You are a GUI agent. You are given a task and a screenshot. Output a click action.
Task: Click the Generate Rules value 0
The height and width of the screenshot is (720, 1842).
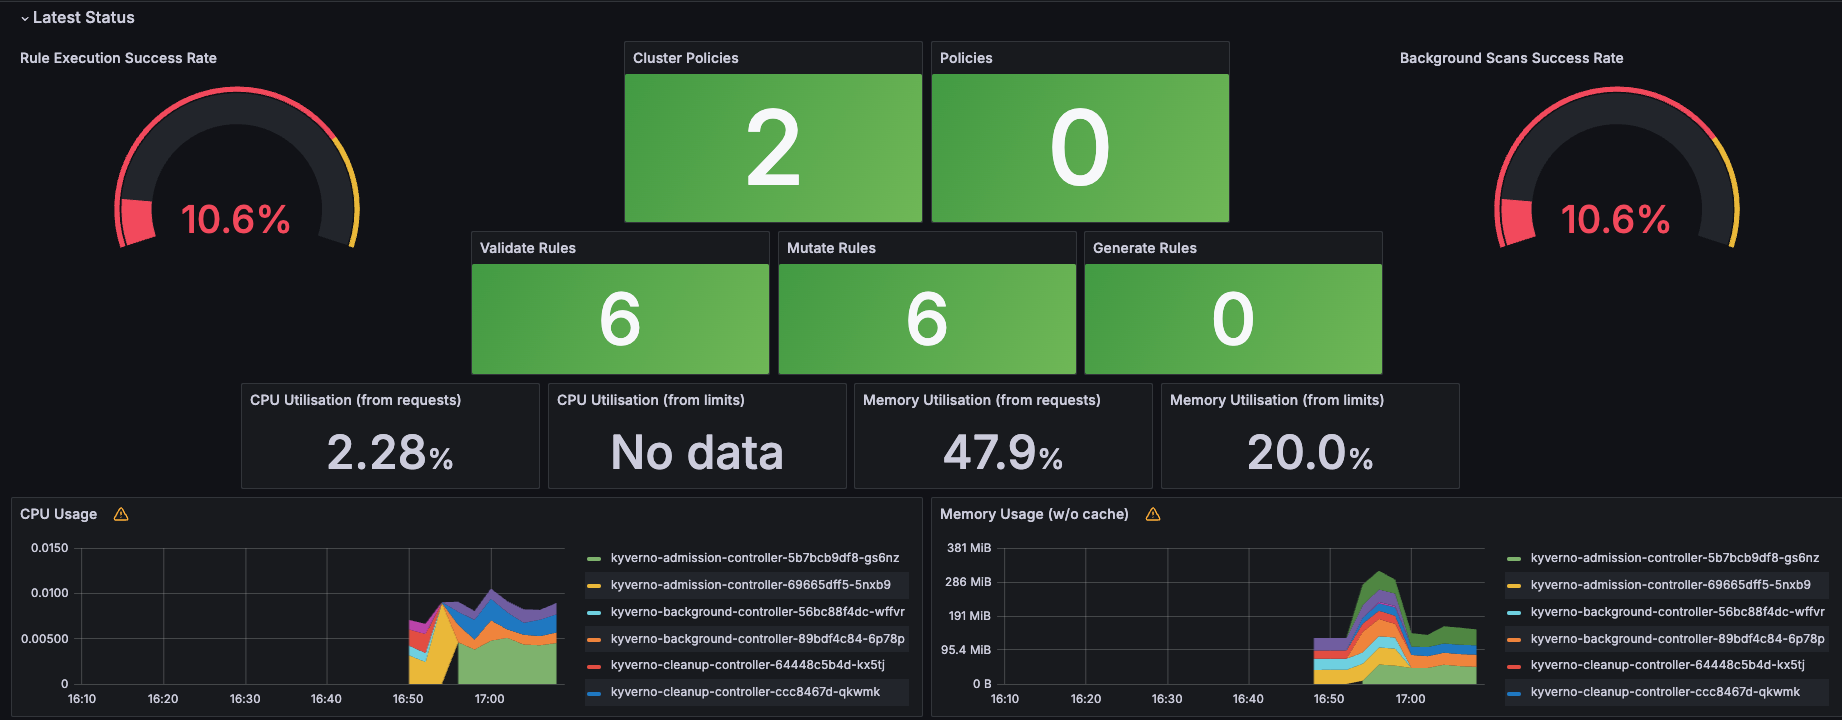point(1233,320)
